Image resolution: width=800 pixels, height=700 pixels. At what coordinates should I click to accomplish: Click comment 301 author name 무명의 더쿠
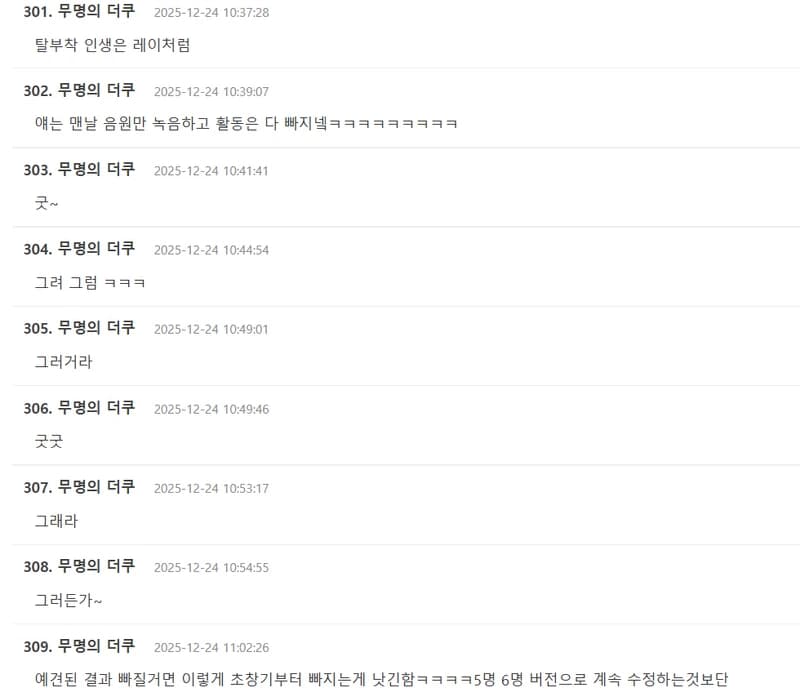[96, 11]
